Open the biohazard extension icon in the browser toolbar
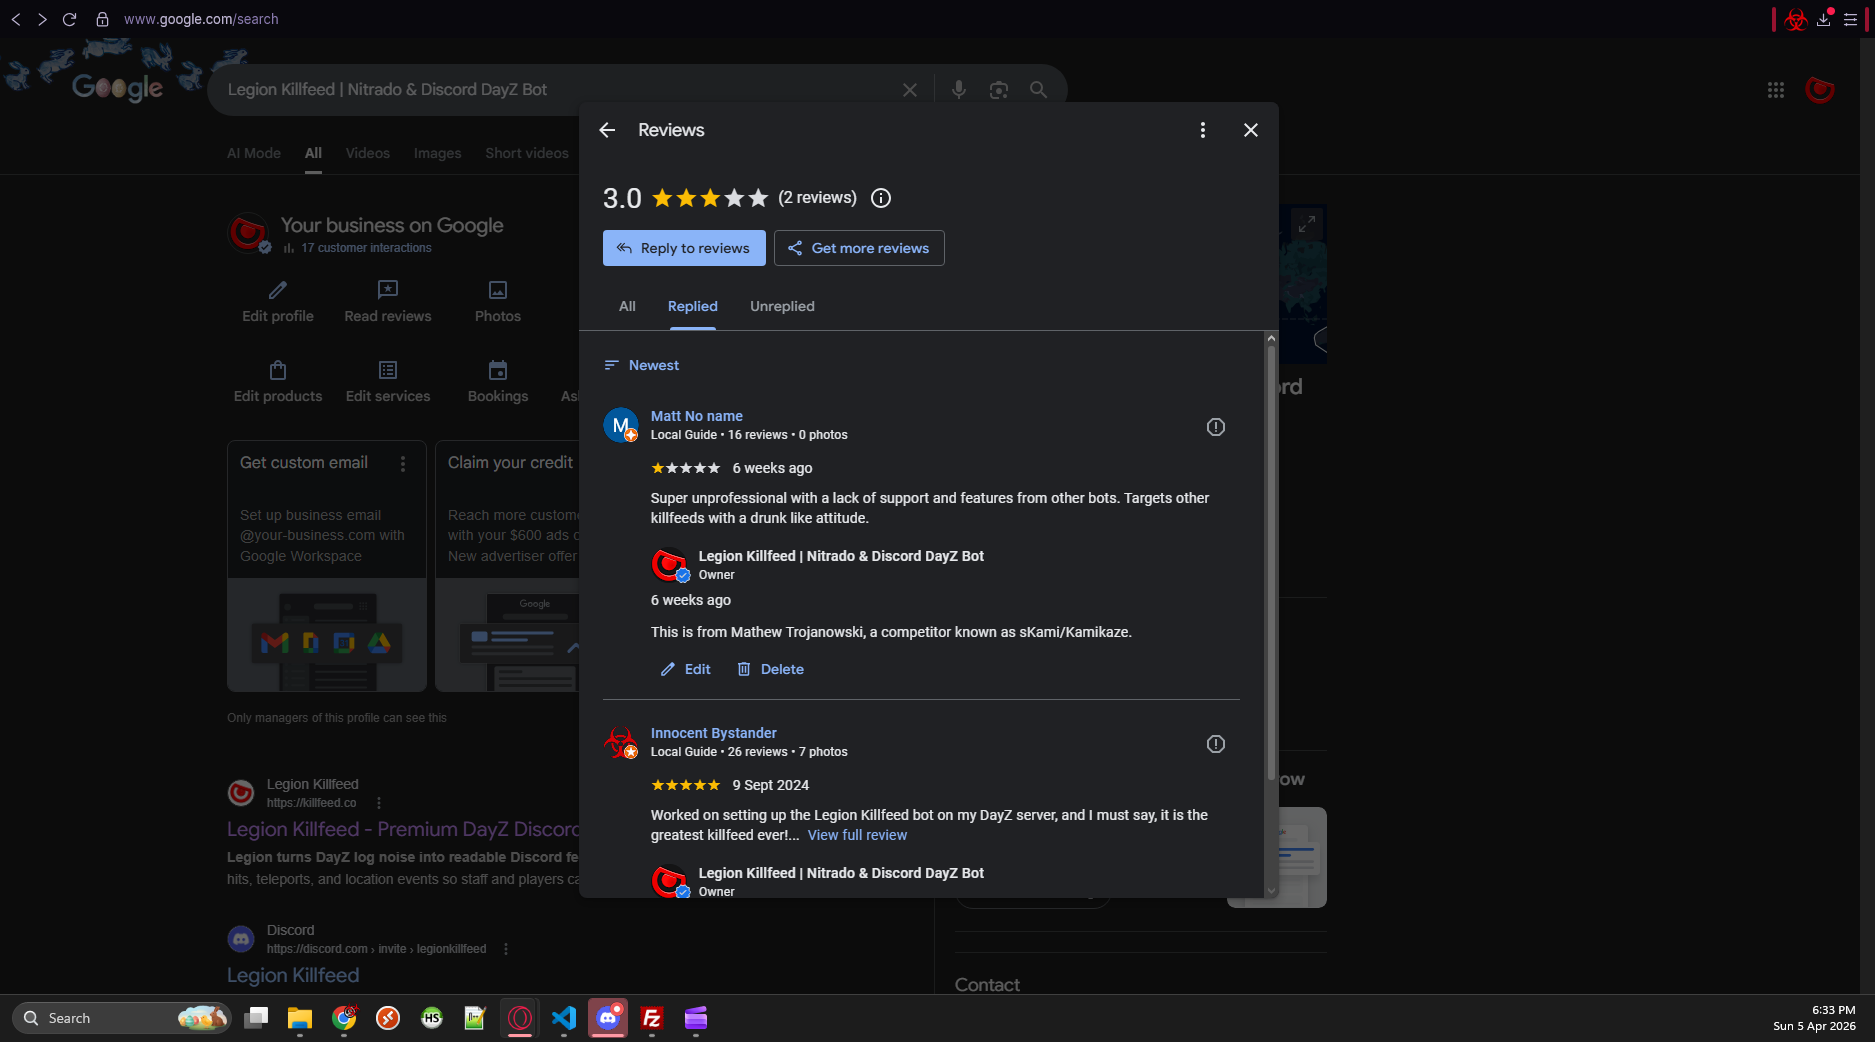 [x=1796, y=19]
